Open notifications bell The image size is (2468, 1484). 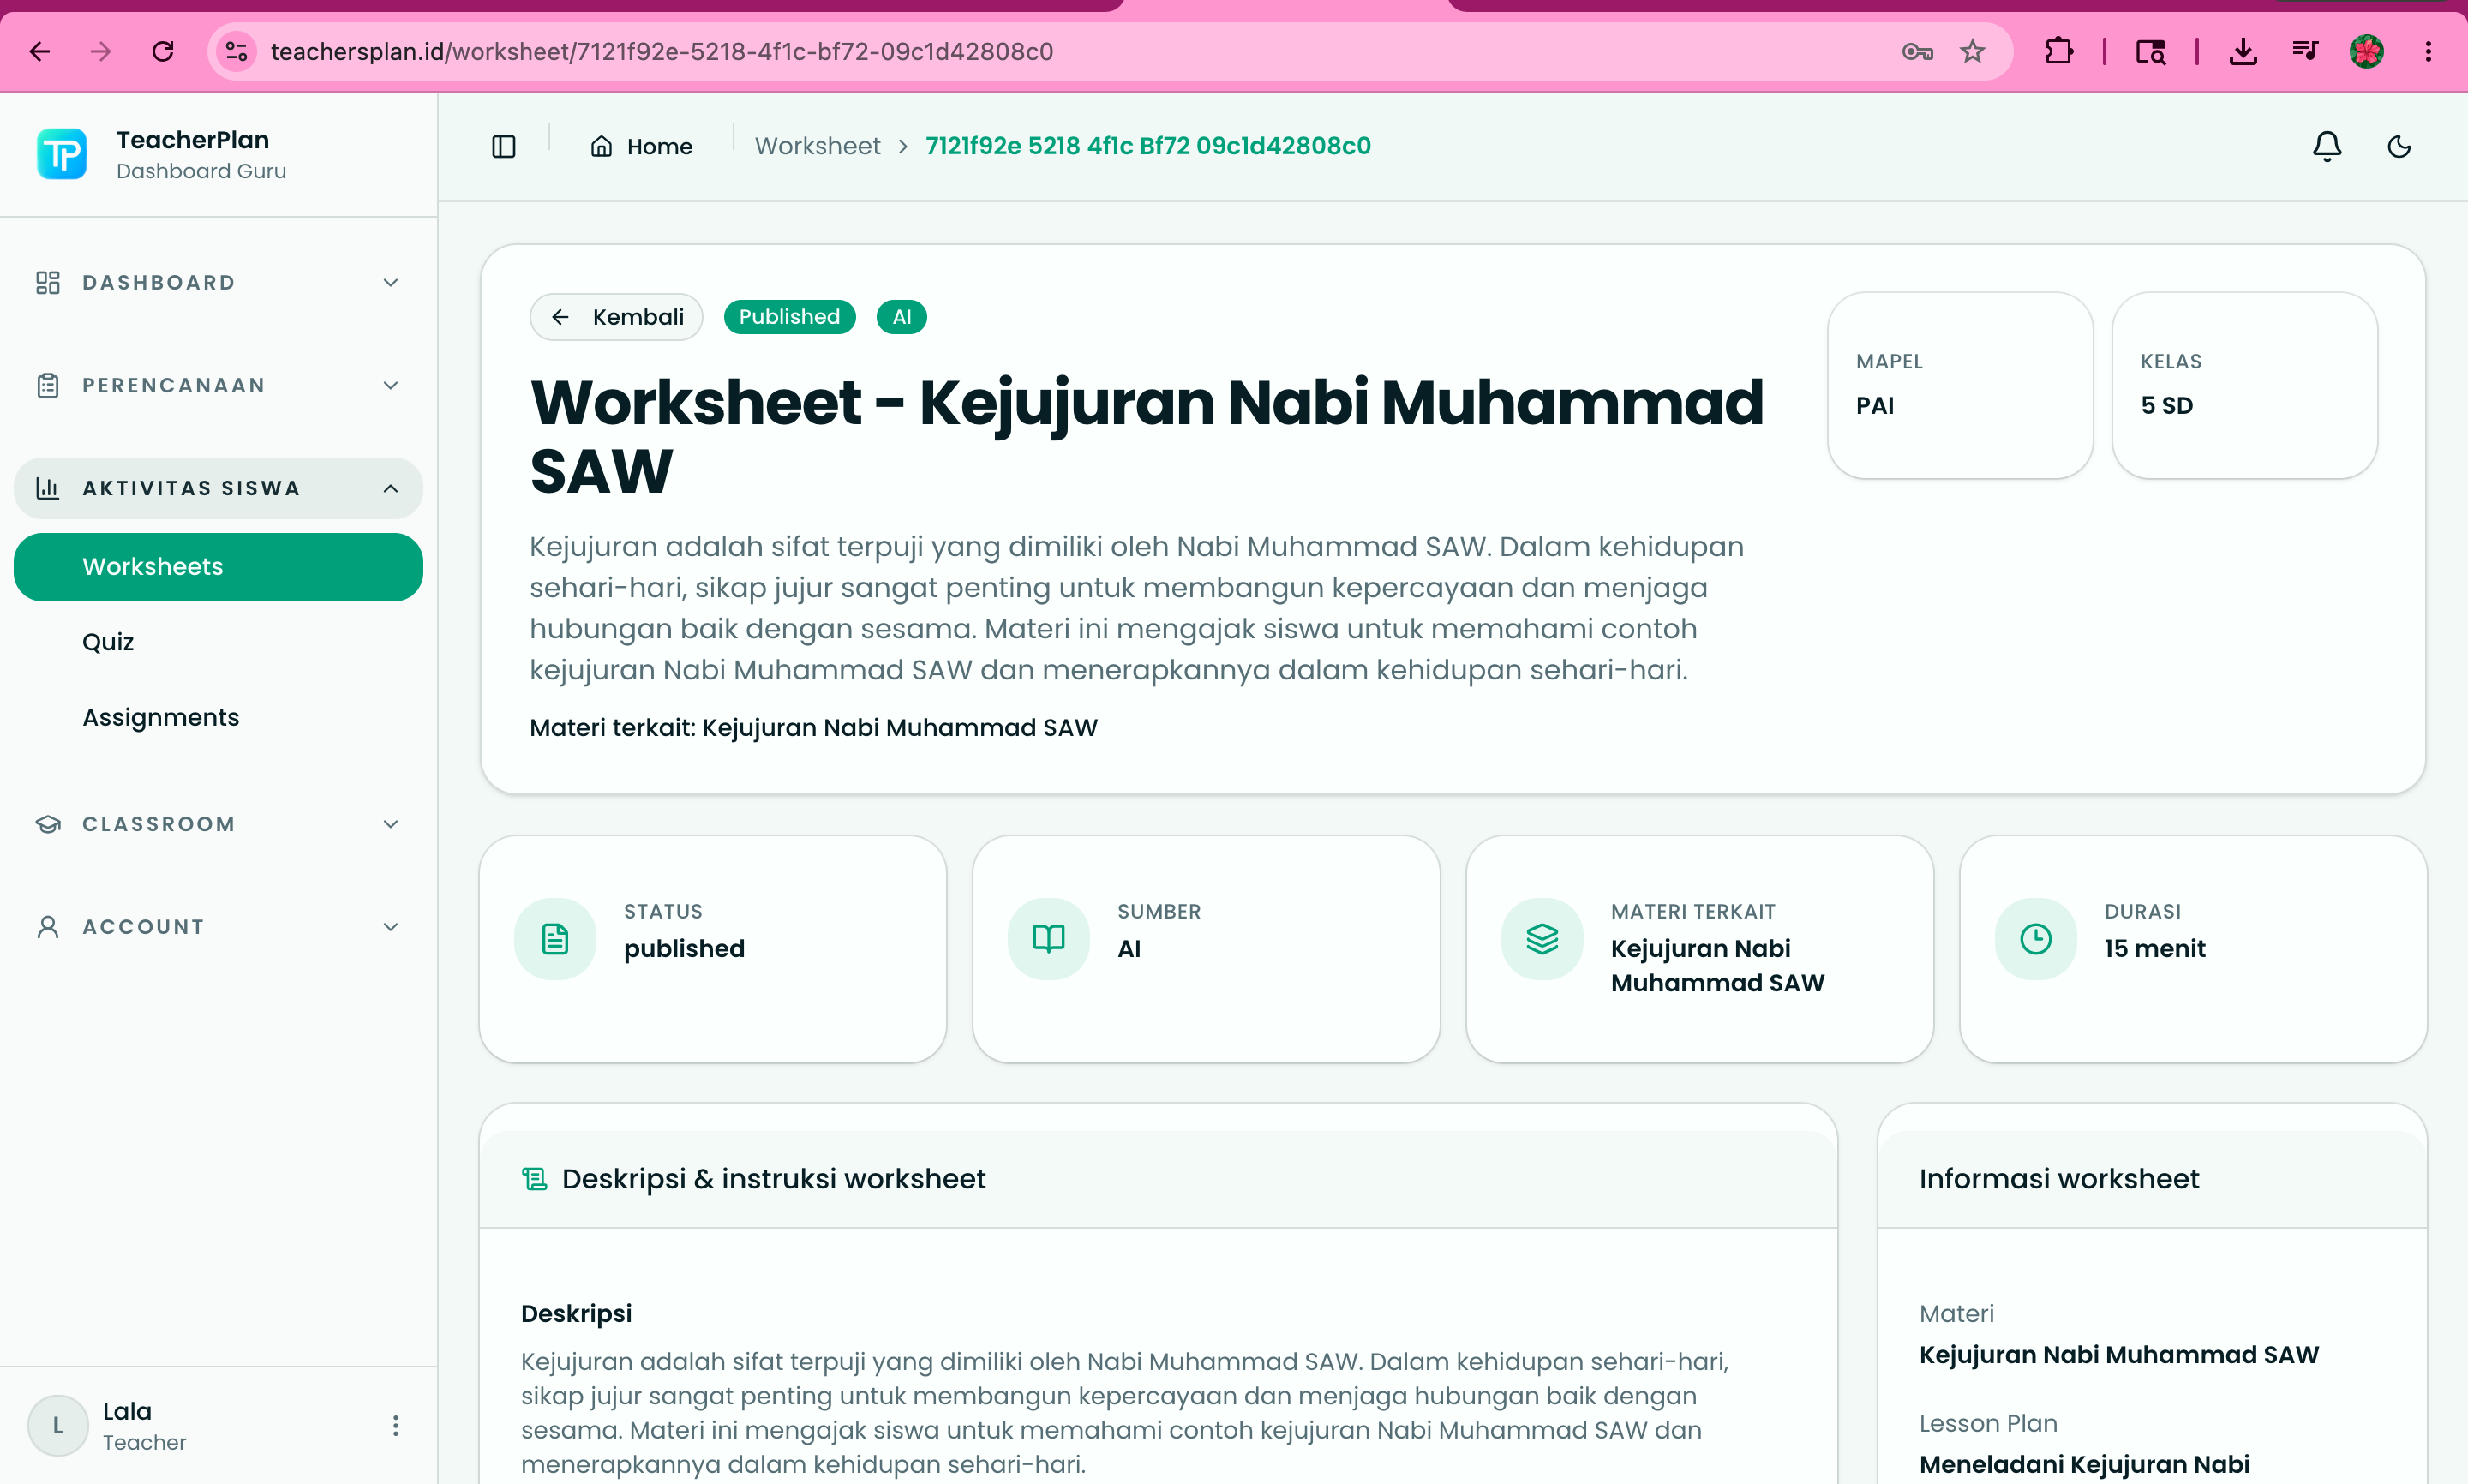click(x=2327, y=146)
